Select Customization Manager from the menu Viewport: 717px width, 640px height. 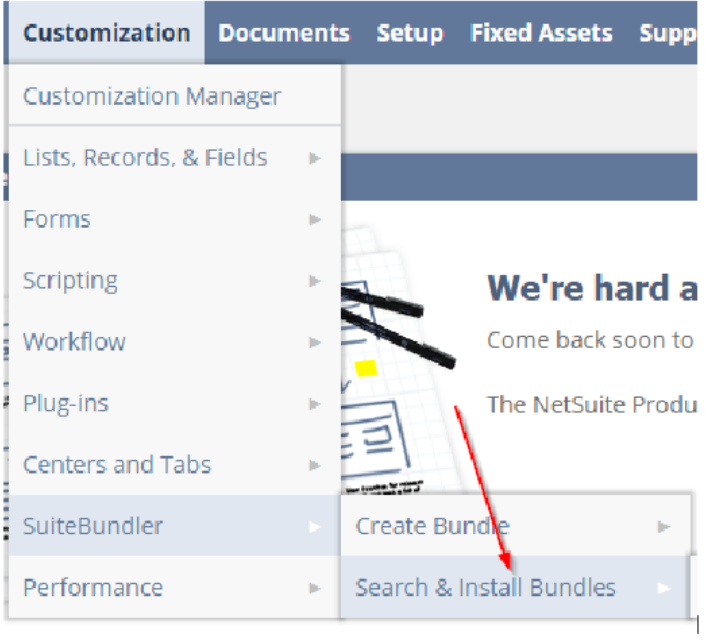[152, 96]
